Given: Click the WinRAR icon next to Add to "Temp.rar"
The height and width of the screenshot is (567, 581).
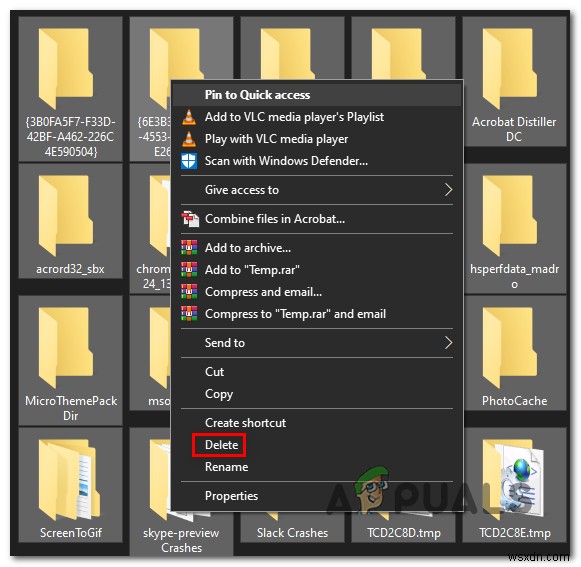Looking at the screenshot, I should click(189, 269).
